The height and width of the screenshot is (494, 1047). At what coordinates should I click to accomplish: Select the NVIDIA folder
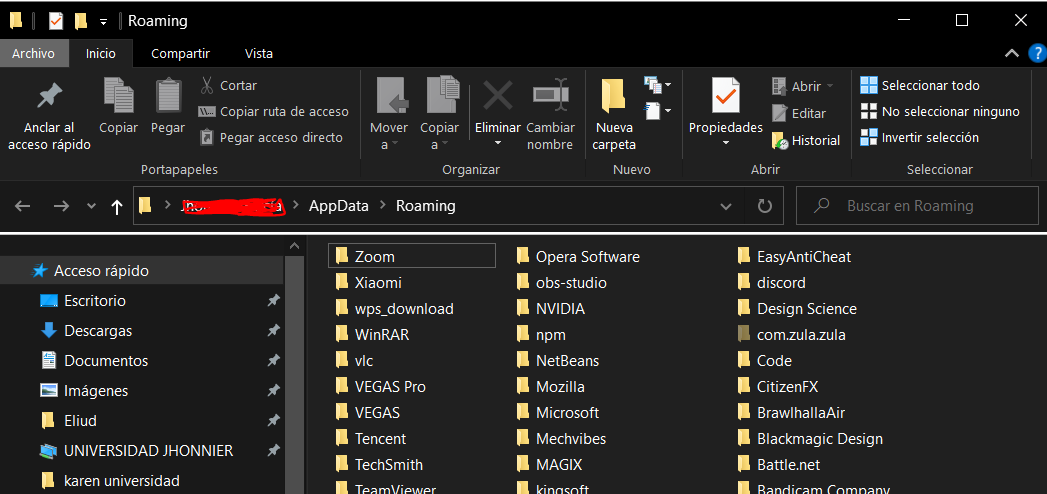click(x=551, y=309)
